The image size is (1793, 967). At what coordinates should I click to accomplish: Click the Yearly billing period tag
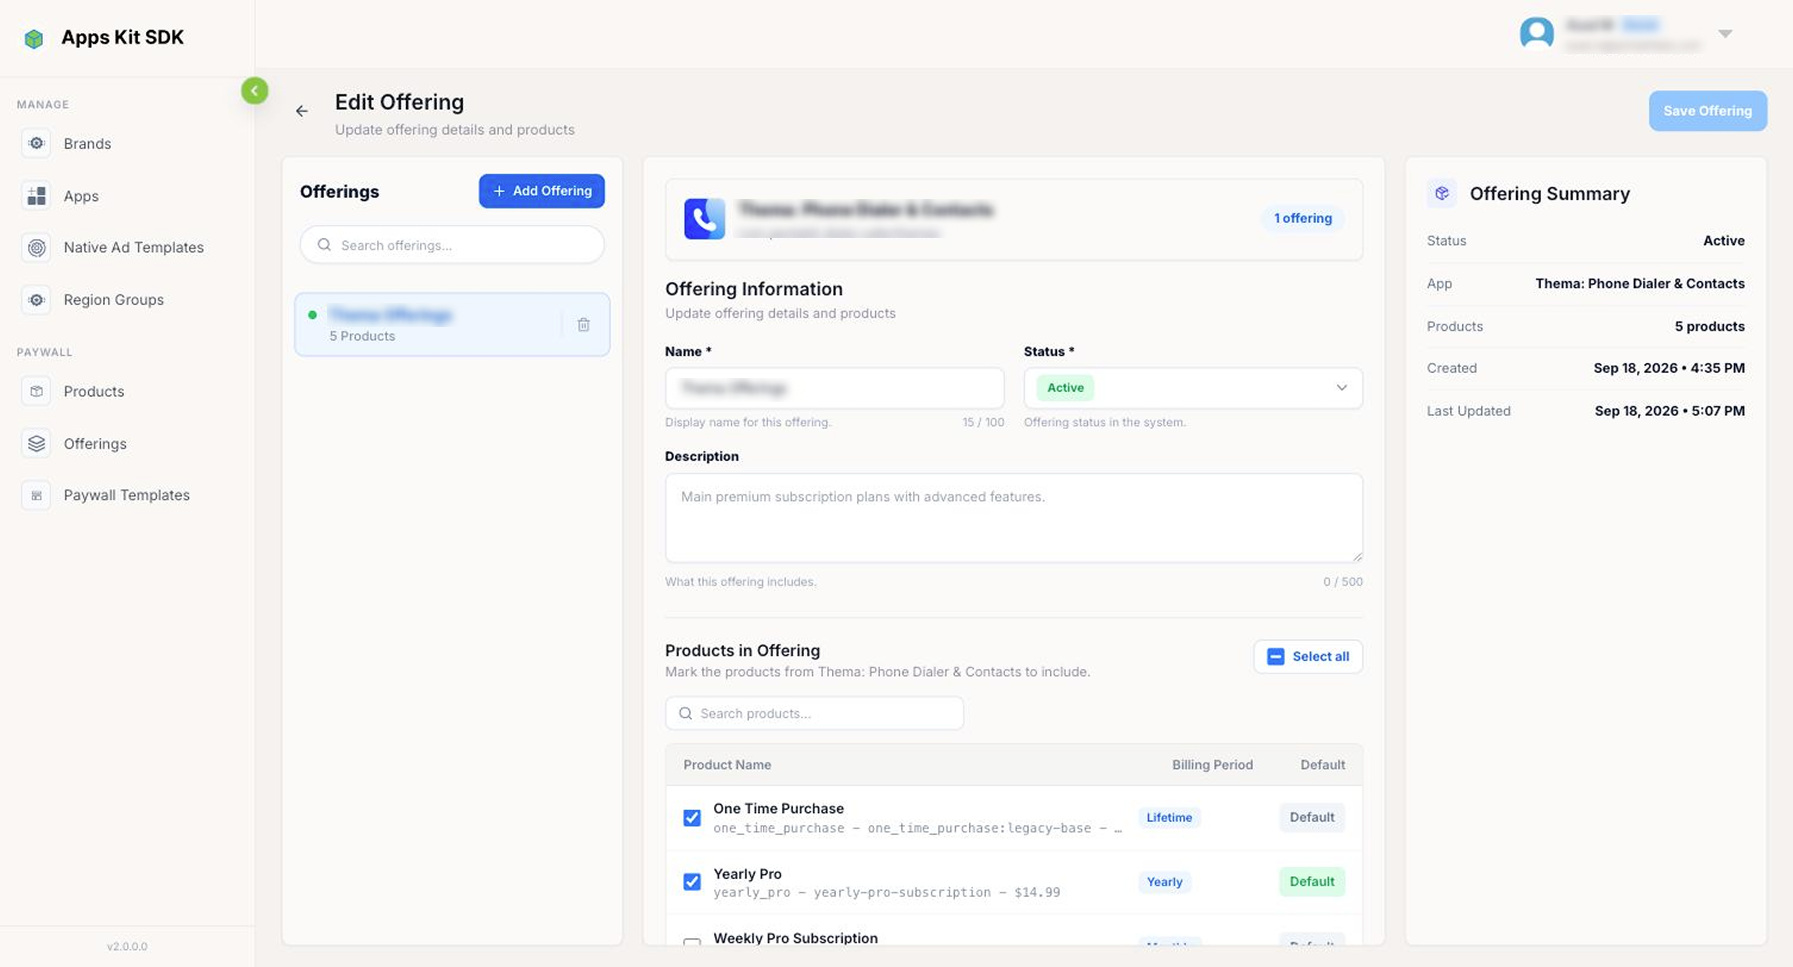(1164, 881)
